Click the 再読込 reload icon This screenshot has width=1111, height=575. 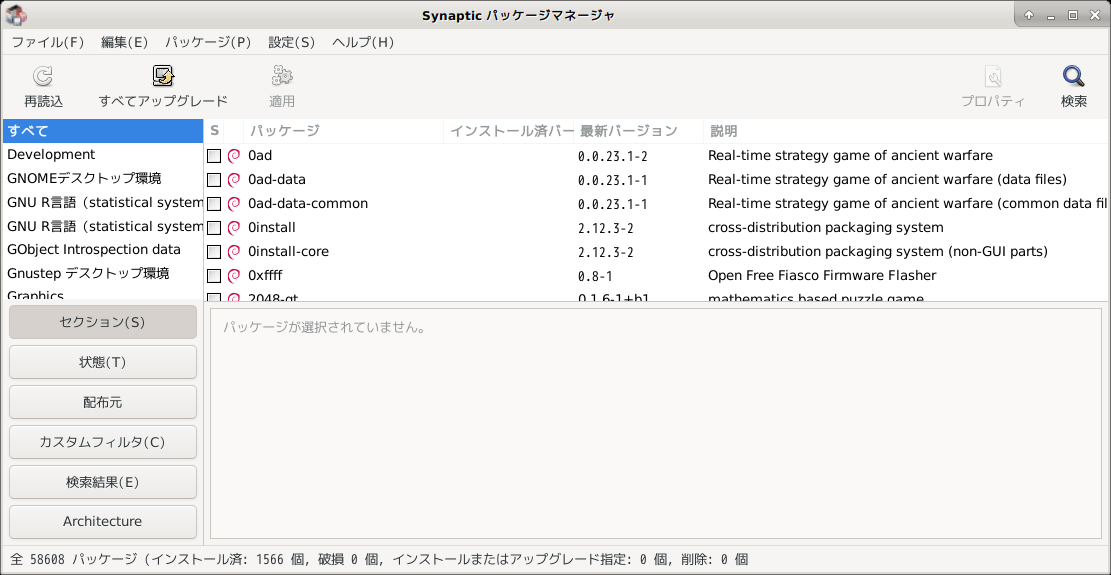click(43, 76)
